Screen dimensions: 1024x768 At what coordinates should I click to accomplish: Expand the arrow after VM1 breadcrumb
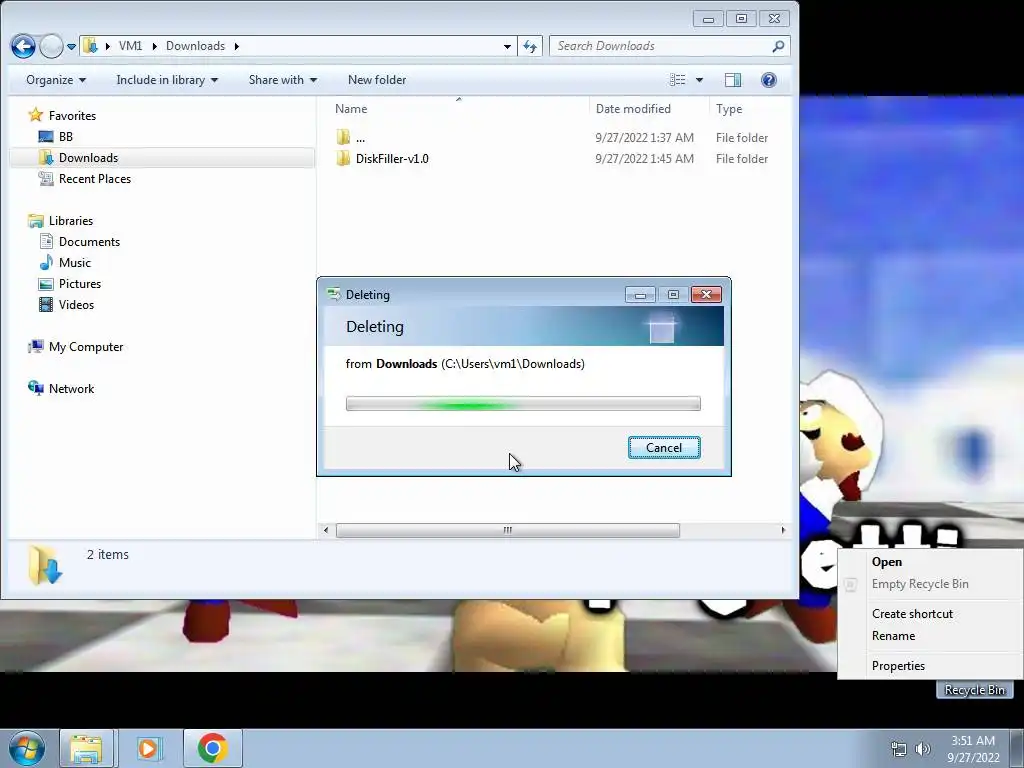point(155,46)
